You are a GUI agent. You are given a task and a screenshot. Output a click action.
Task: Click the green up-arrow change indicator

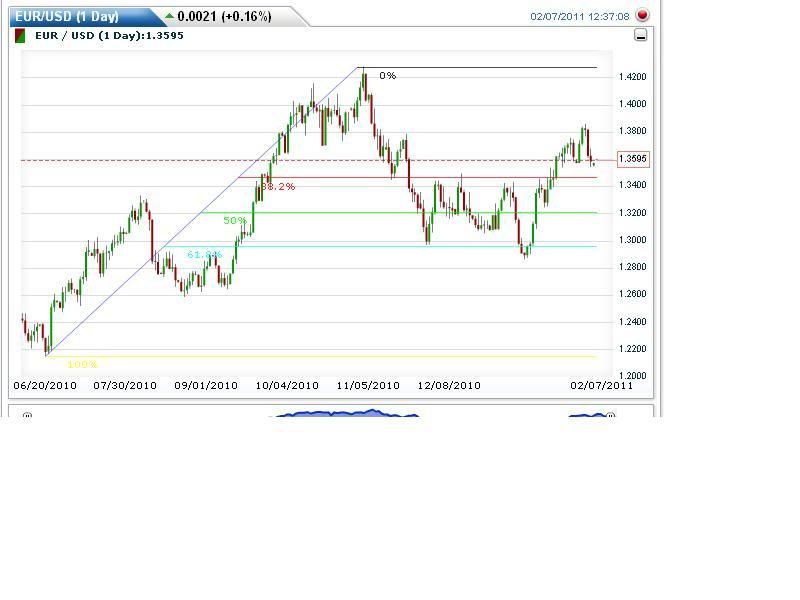(x=169, y=16)
